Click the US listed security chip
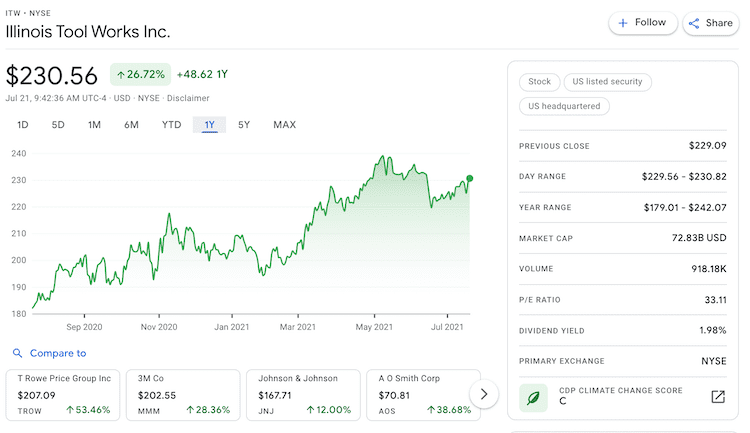The image size is (750, 433). 607,82
